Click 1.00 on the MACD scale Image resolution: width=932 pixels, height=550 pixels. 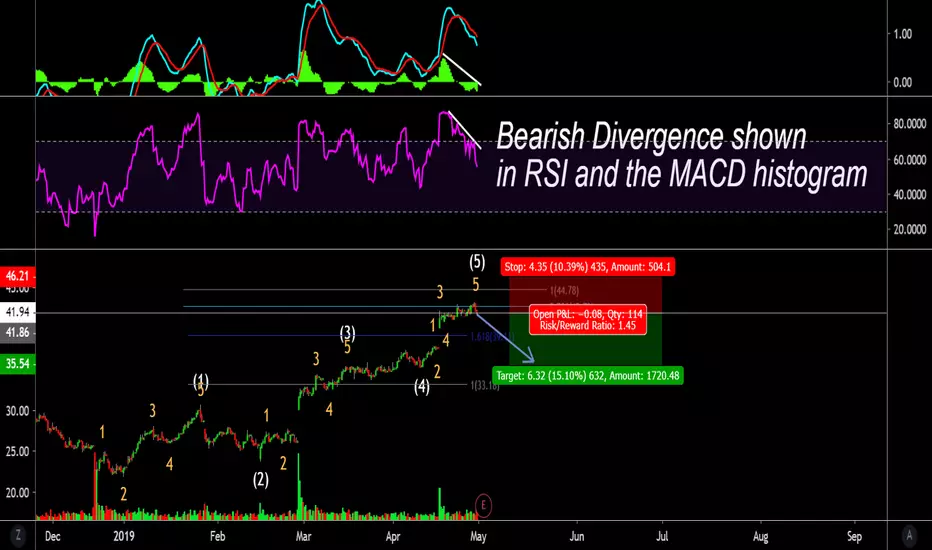click(902, 34)
